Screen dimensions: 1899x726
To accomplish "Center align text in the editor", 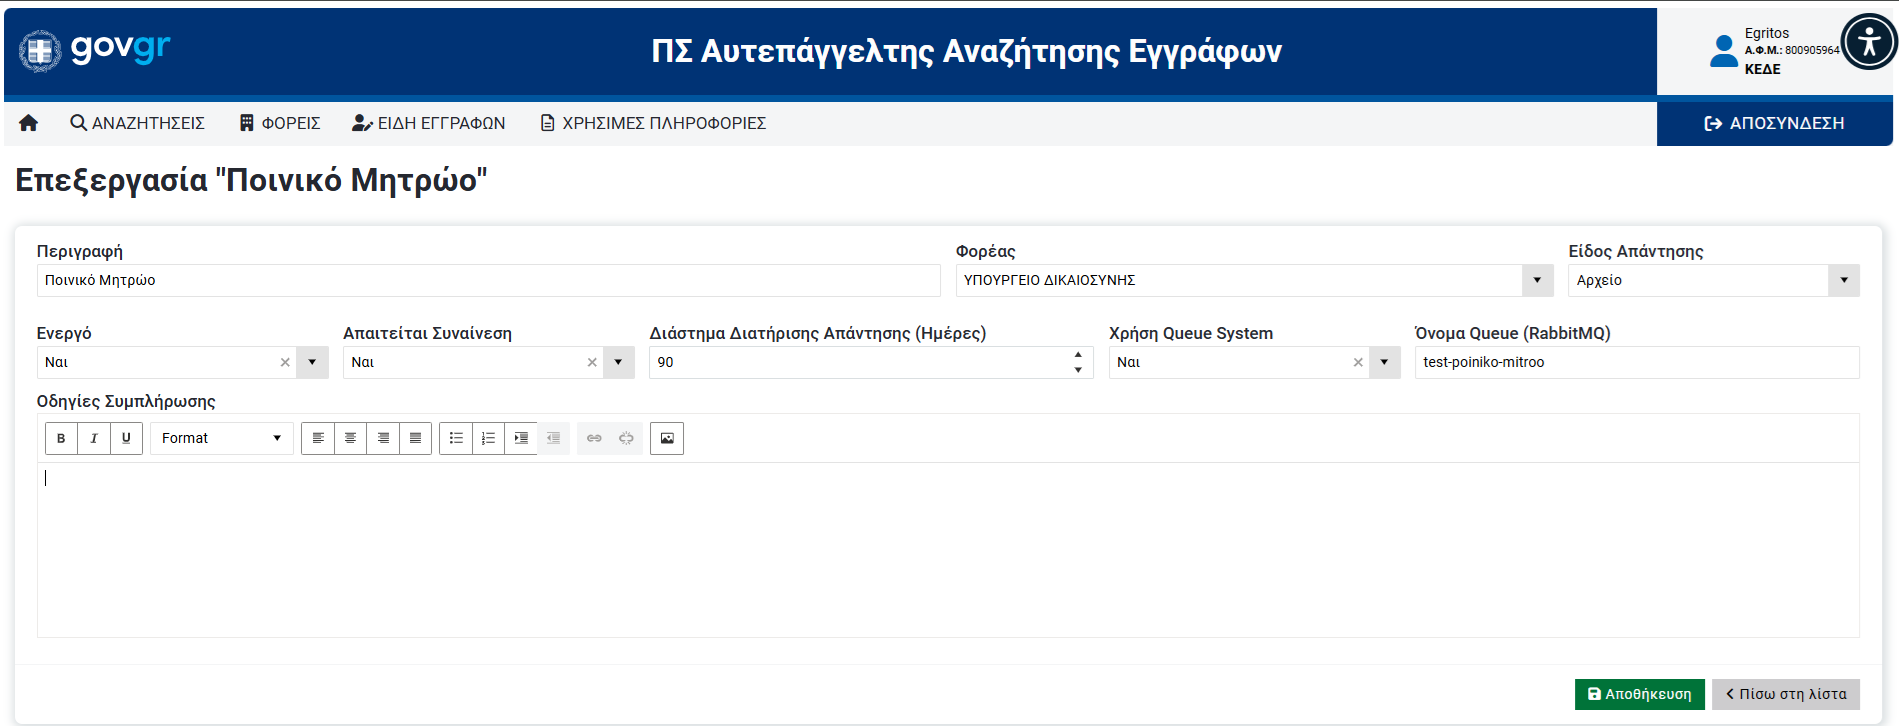I will point(350,438).
